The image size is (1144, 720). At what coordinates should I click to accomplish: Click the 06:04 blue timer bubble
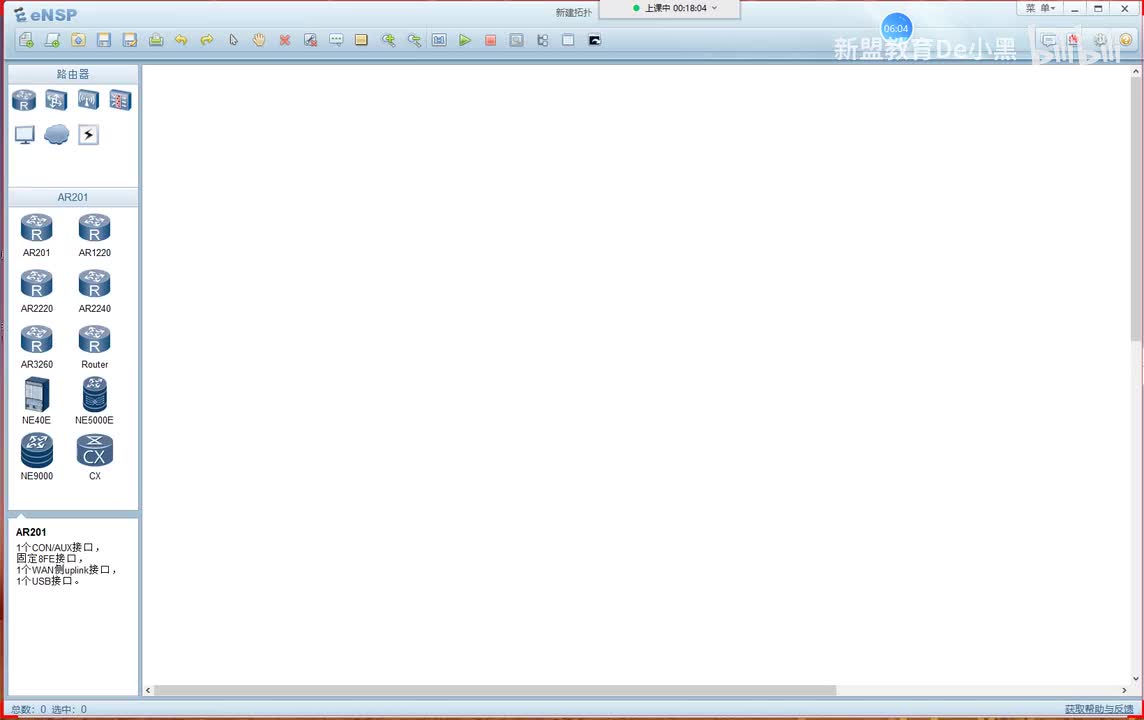(x=896, y=28)
